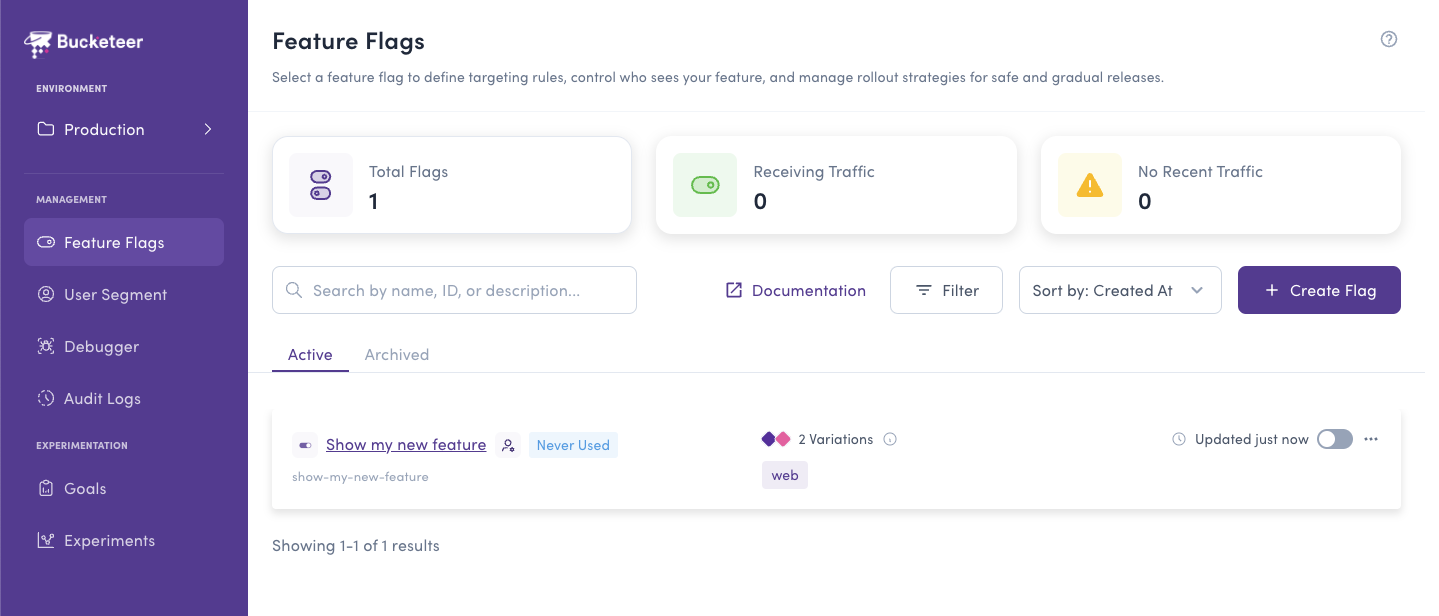Viewport: 1439px width, 616px height.
Task: Open the Filter button
Action: click(946, 290)
